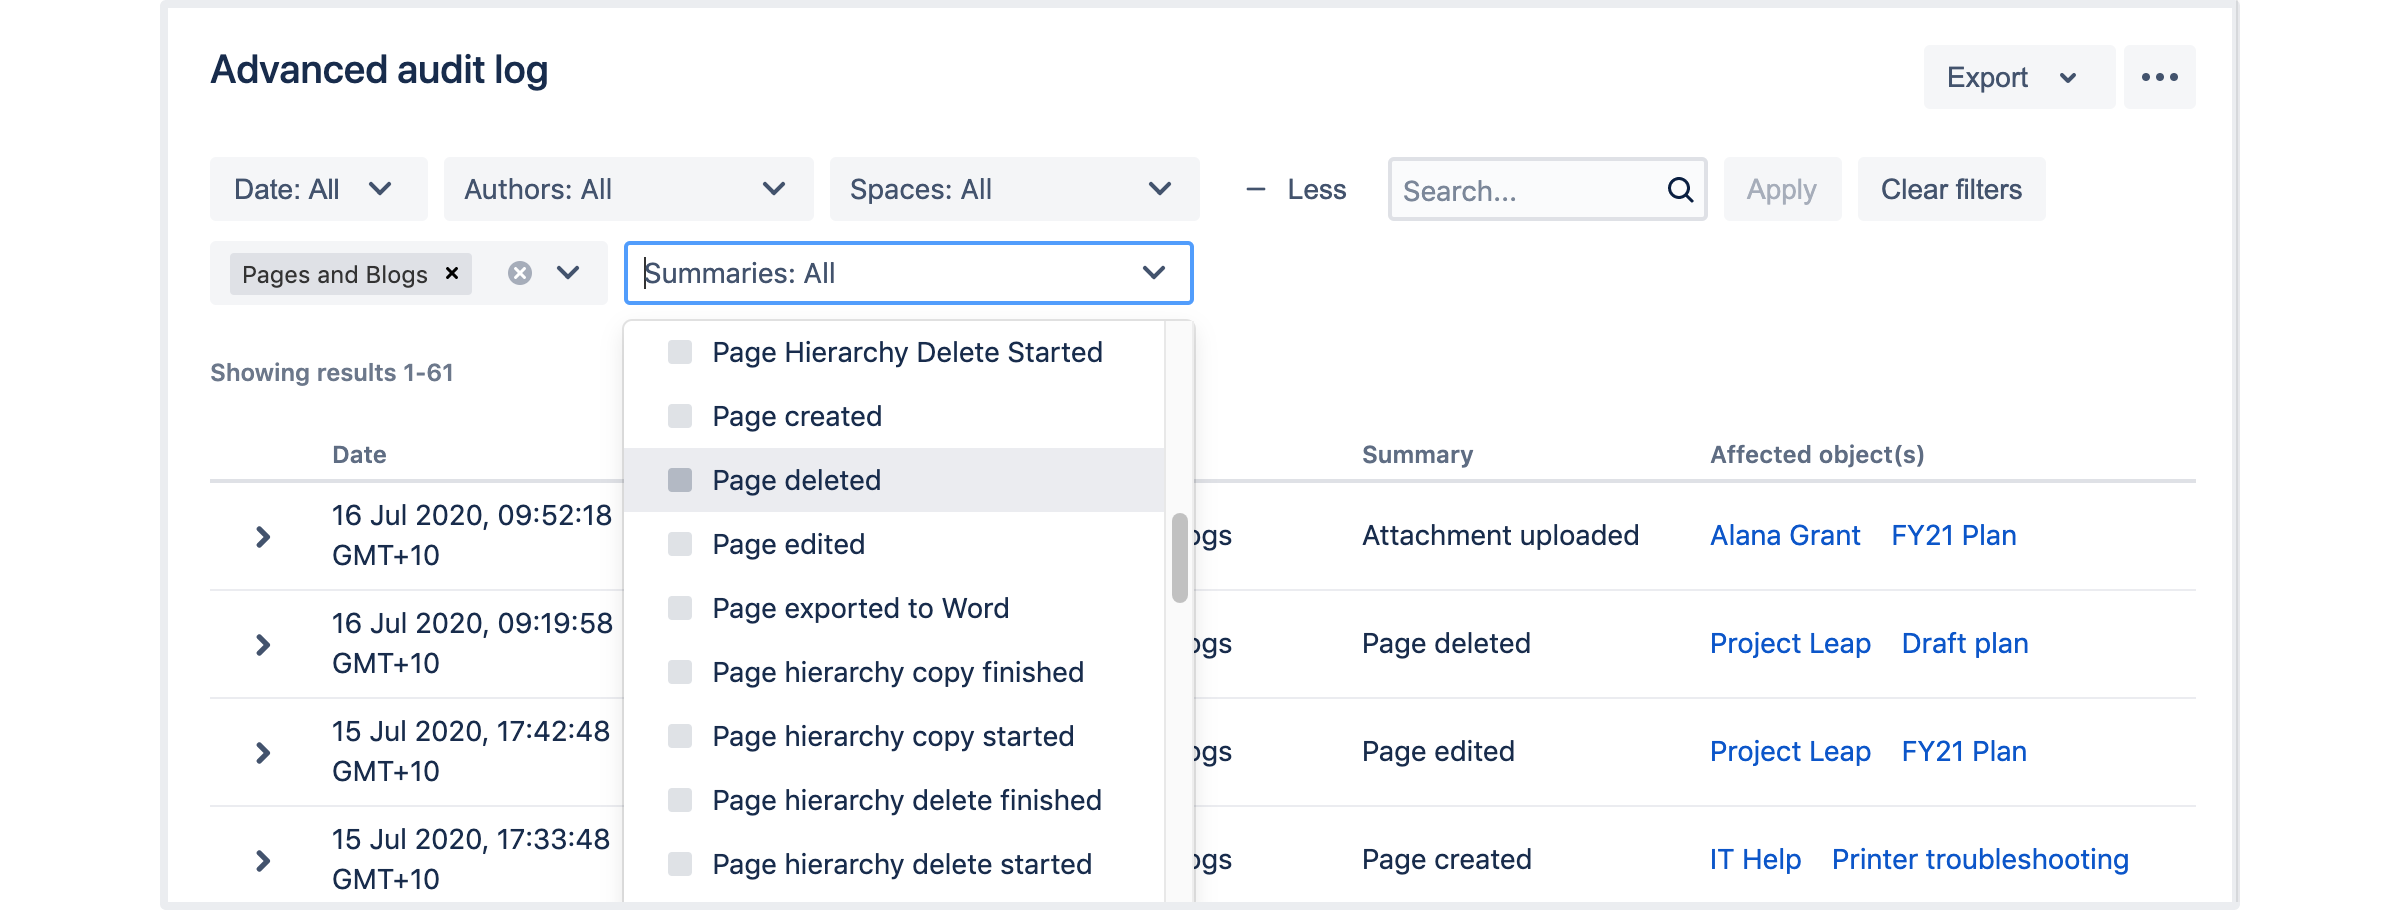Open the Printer troubleshooting link
Image resolution: width=2400 pixels, height=910 pixels.
click(1980, 859)
